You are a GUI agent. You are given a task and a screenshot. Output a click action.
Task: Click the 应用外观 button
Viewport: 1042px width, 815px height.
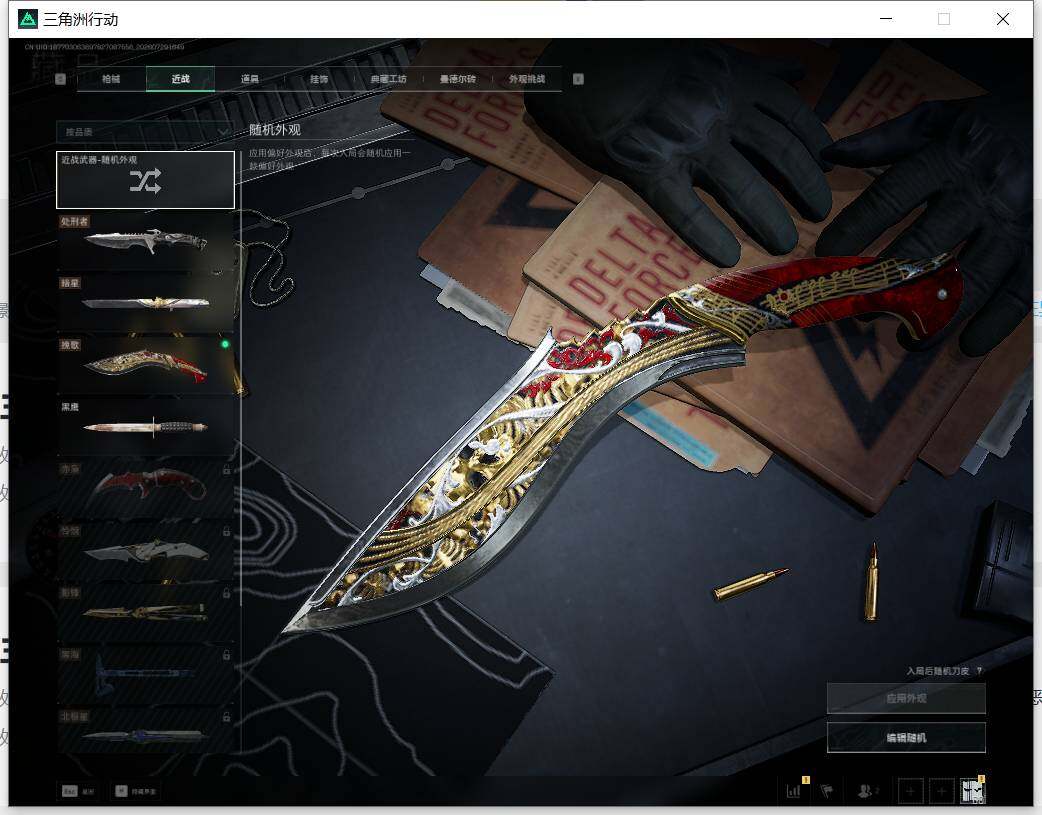pyautogui.click(x=906, y=699)
